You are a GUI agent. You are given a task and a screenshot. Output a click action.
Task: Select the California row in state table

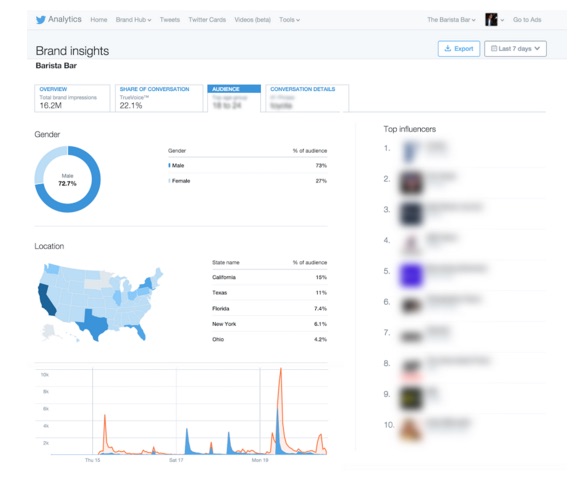[269, 277]
